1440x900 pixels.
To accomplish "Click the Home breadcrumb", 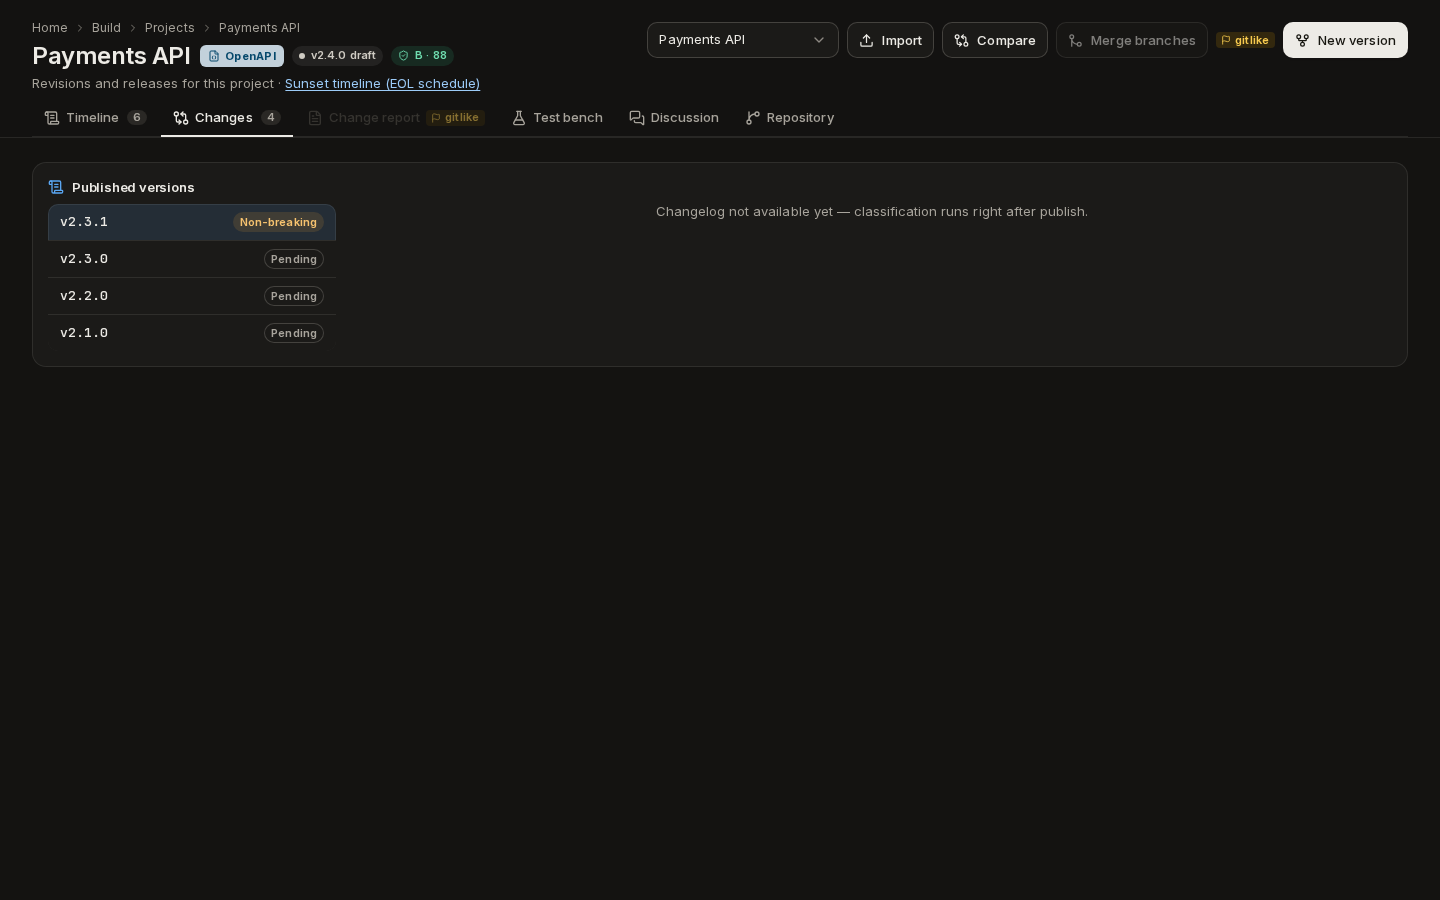I will [x=50, y=27].
